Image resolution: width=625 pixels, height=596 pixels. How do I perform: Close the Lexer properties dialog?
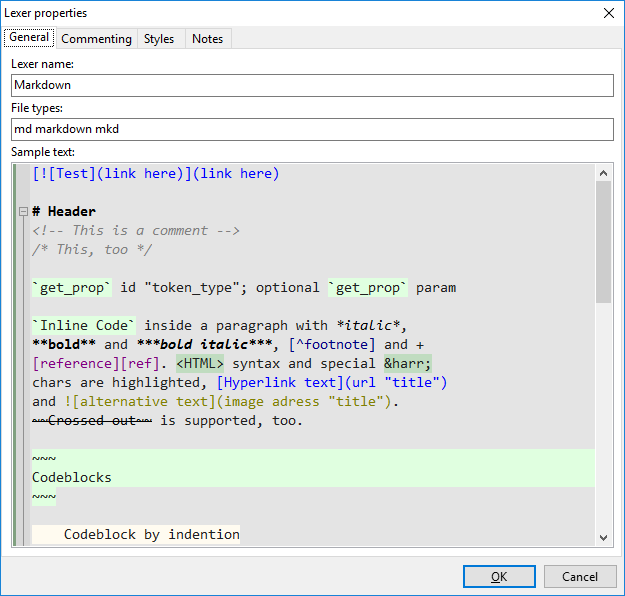[609, 13]
